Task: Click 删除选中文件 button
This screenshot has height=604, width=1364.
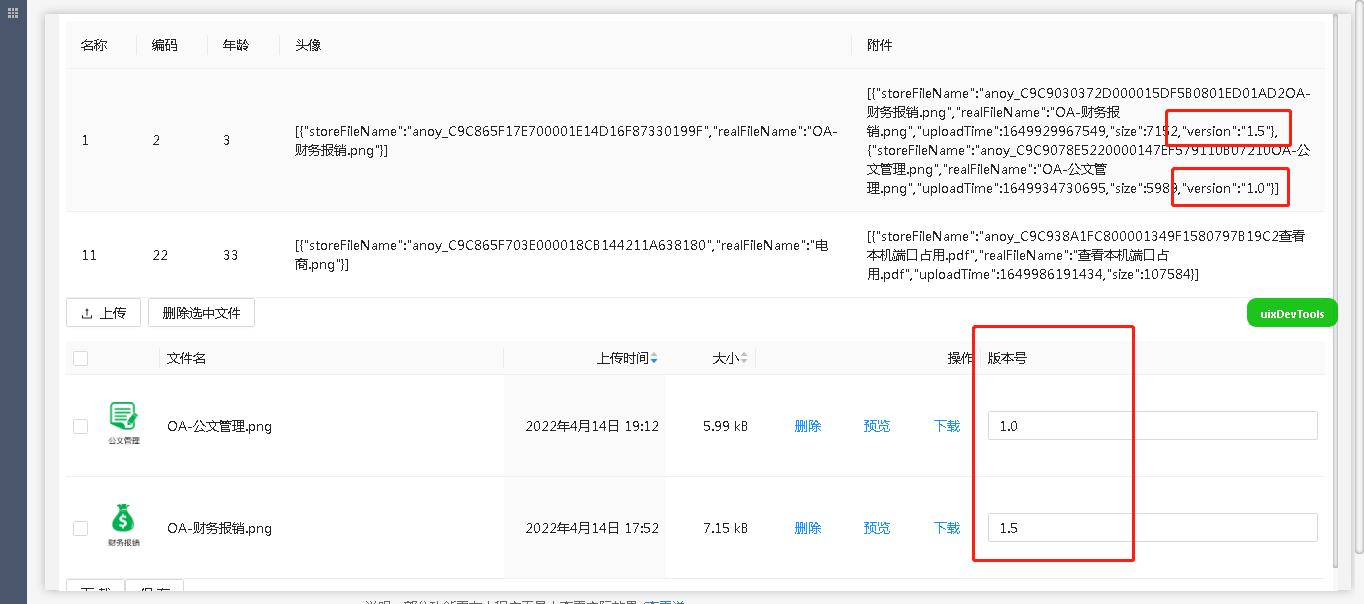Action: point(201,313)
